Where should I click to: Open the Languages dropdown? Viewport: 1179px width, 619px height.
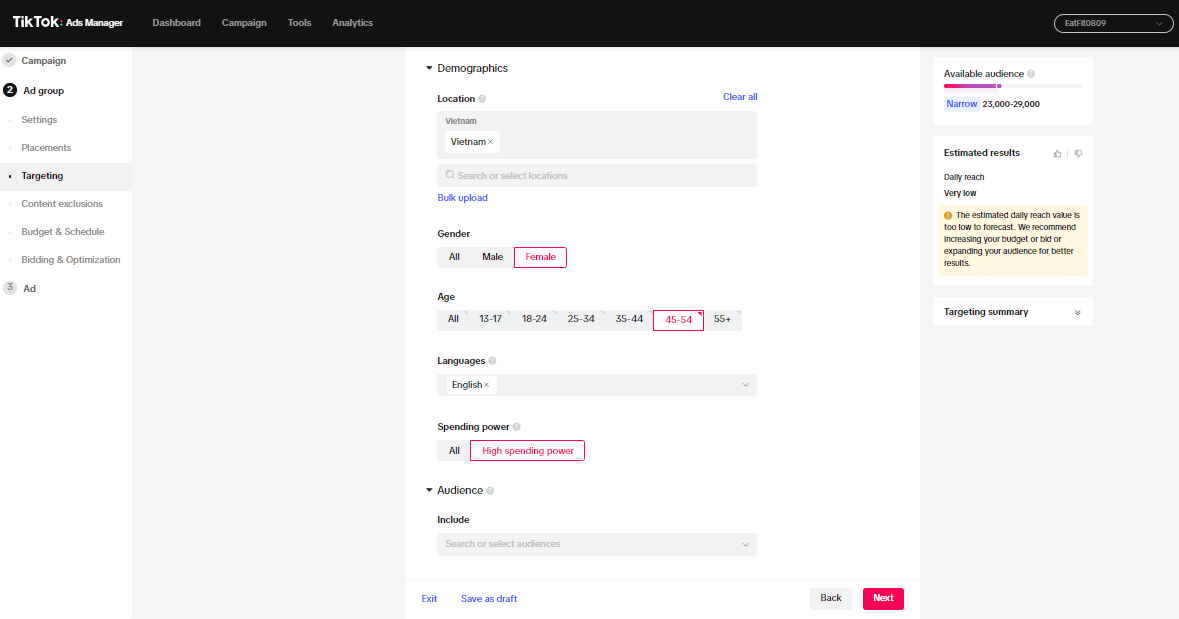click(597, 385)
